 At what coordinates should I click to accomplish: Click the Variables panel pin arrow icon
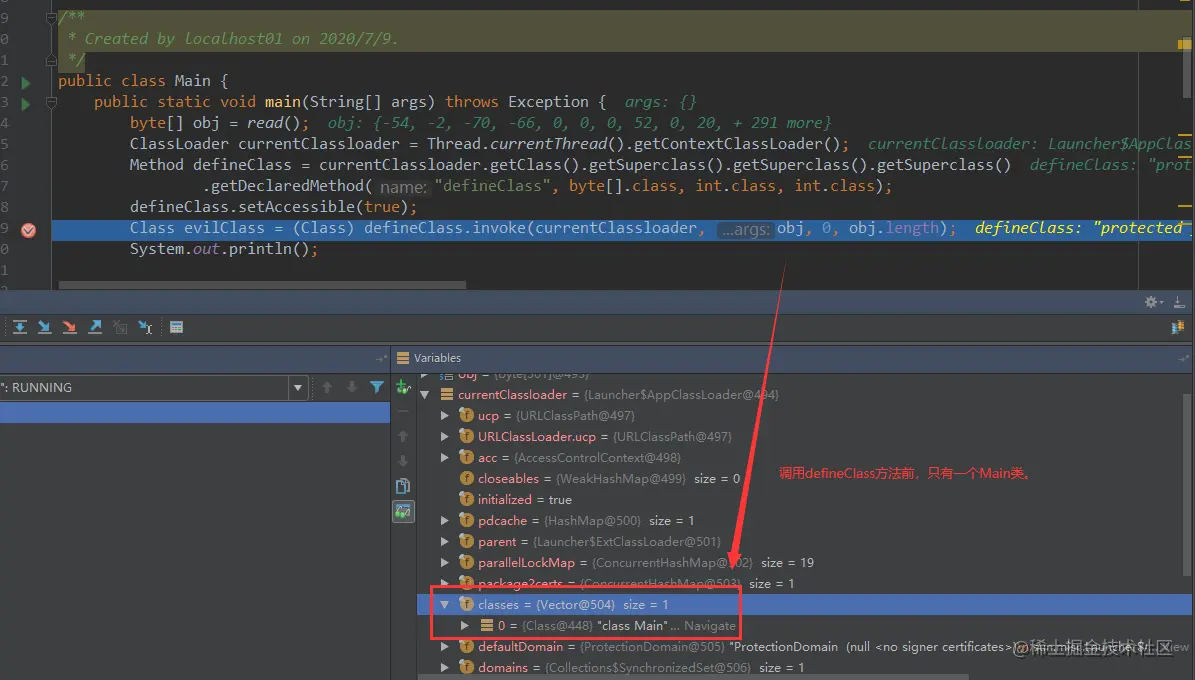[x=1183, y=358]
